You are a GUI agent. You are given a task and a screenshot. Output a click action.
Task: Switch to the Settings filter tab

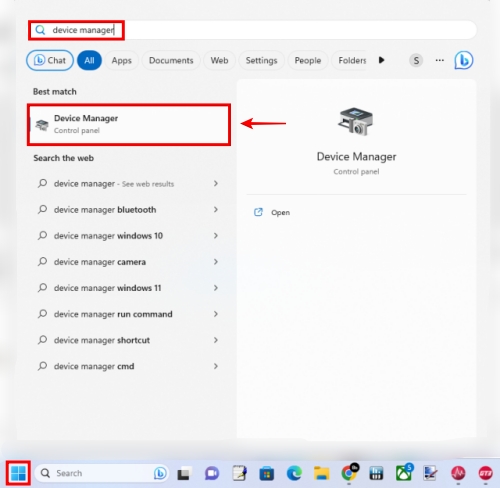click(261, 60)
